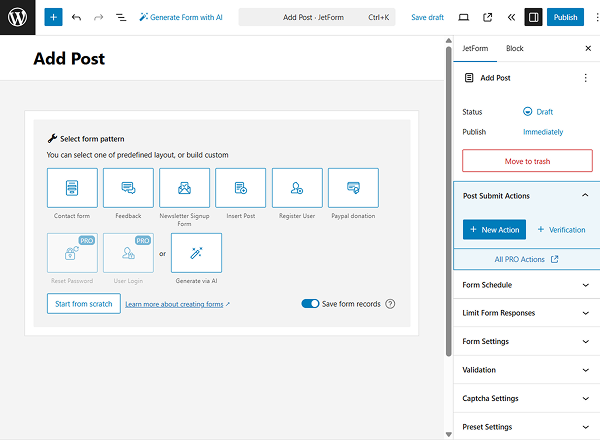
Task: Click Start from scratch button
Action: pos(84,304)
